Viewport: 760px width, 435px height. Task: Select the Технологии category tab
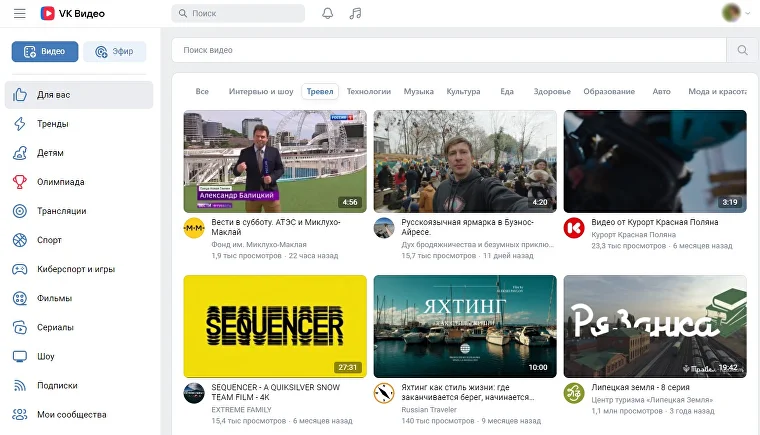click(369, 91)
